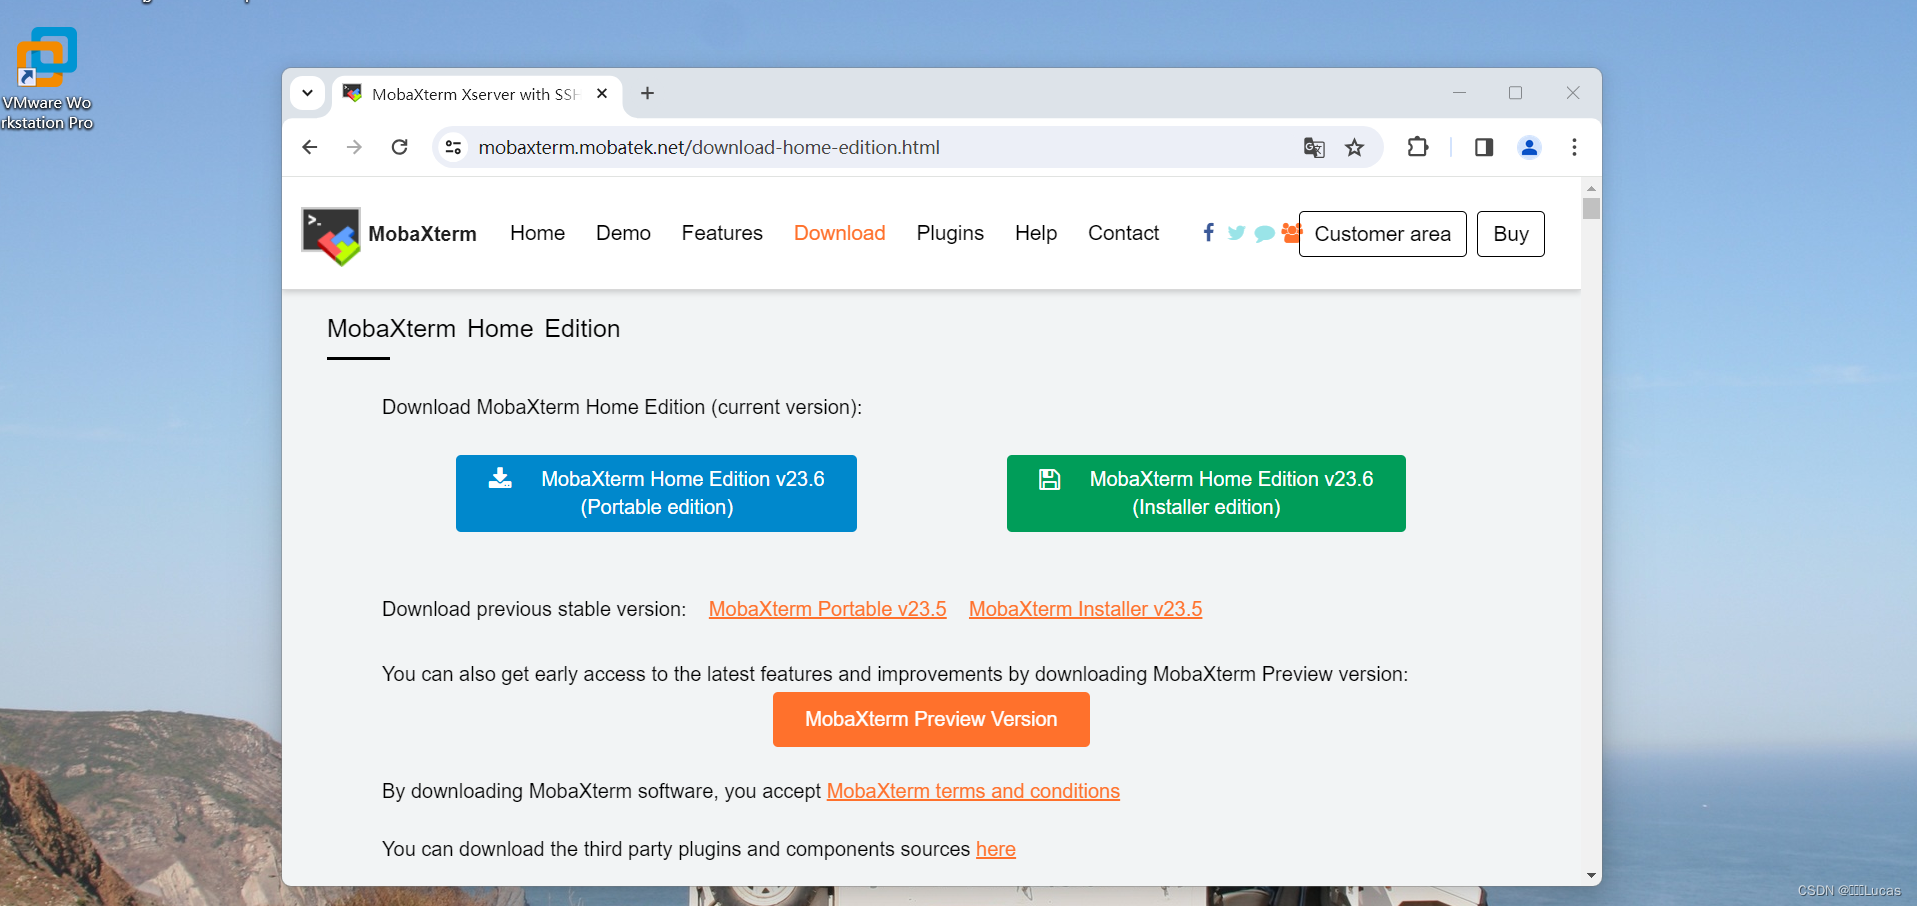Translate this page icon
1917x906 pixels.
pyautogui.click(x=1314, y=148)
